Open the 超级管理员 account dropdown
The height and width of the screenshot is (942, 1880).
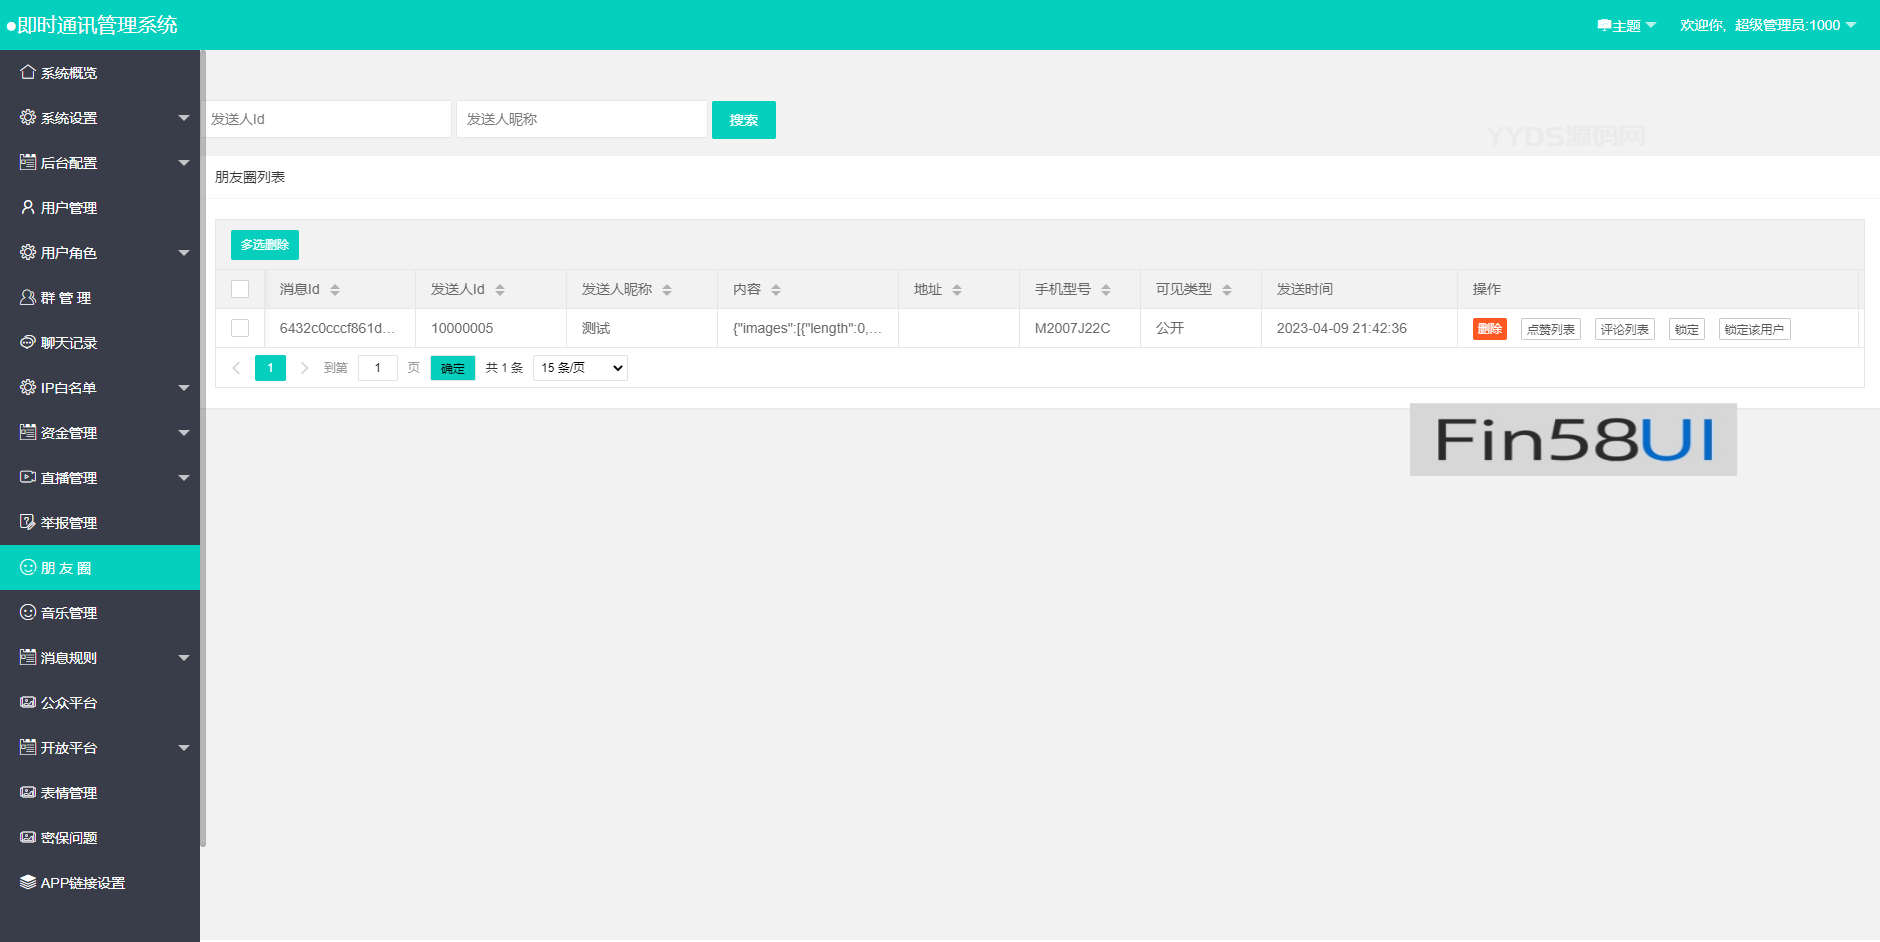(x=1767, y=25)
